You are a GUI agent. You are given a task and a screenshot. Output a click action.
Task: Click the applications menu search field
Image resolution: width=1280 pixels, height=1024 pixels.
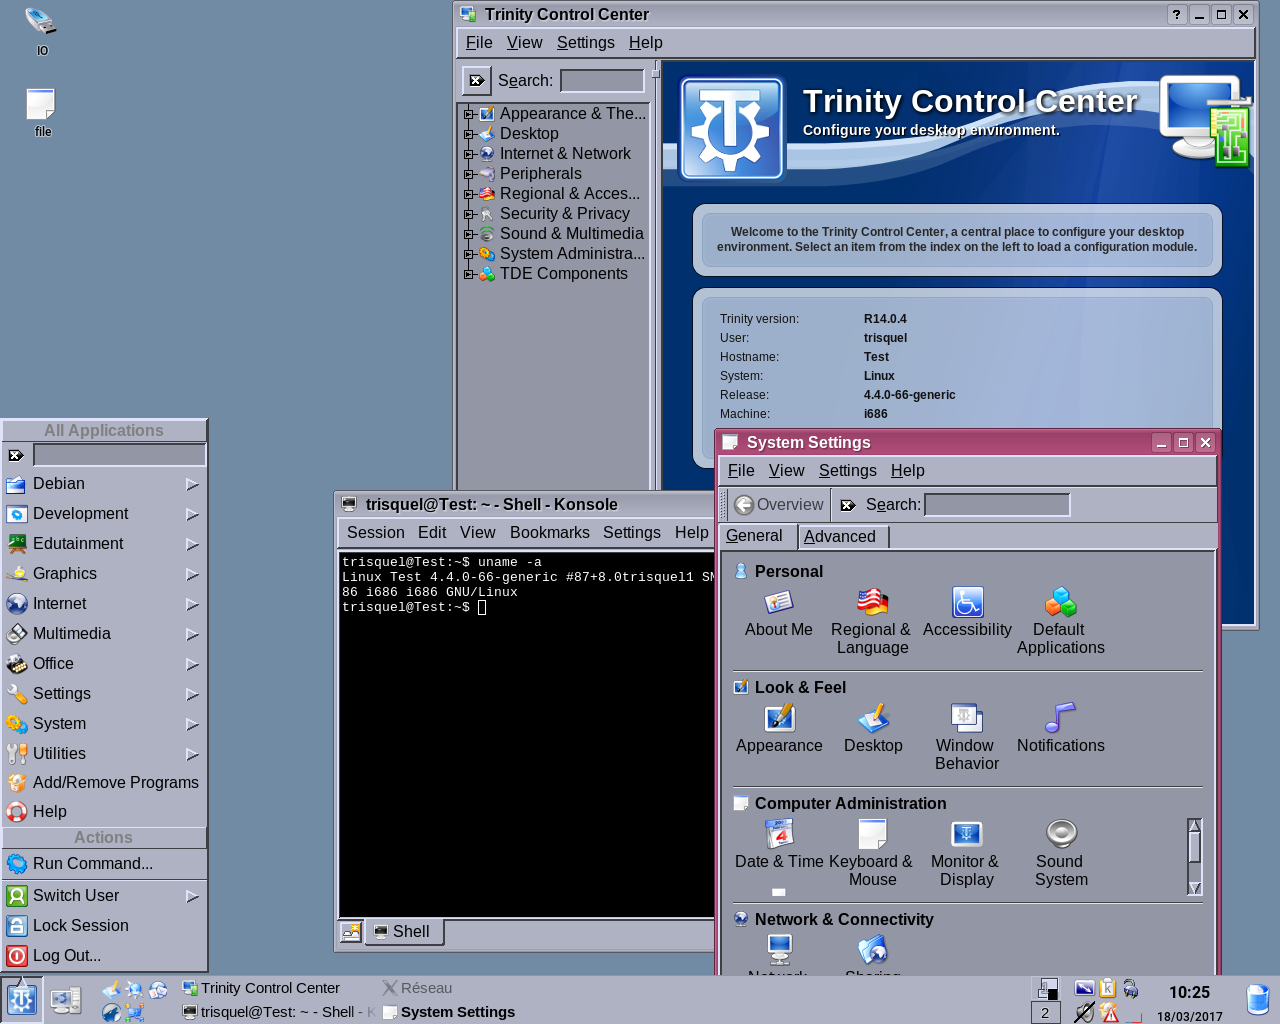coord(119,455)
